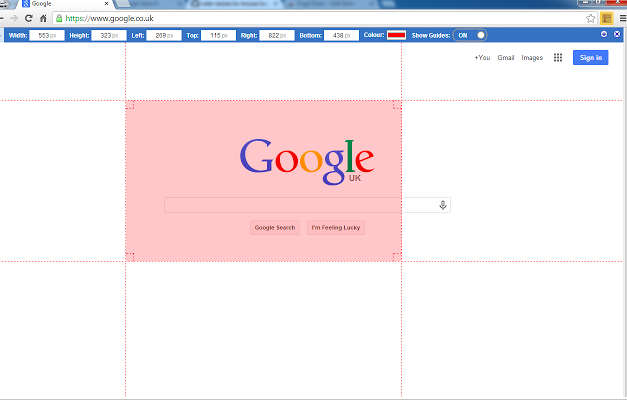This screenshot has width=627, height=400.
Task: Edit the ruler Height field
Action: (x=109, y=36)
